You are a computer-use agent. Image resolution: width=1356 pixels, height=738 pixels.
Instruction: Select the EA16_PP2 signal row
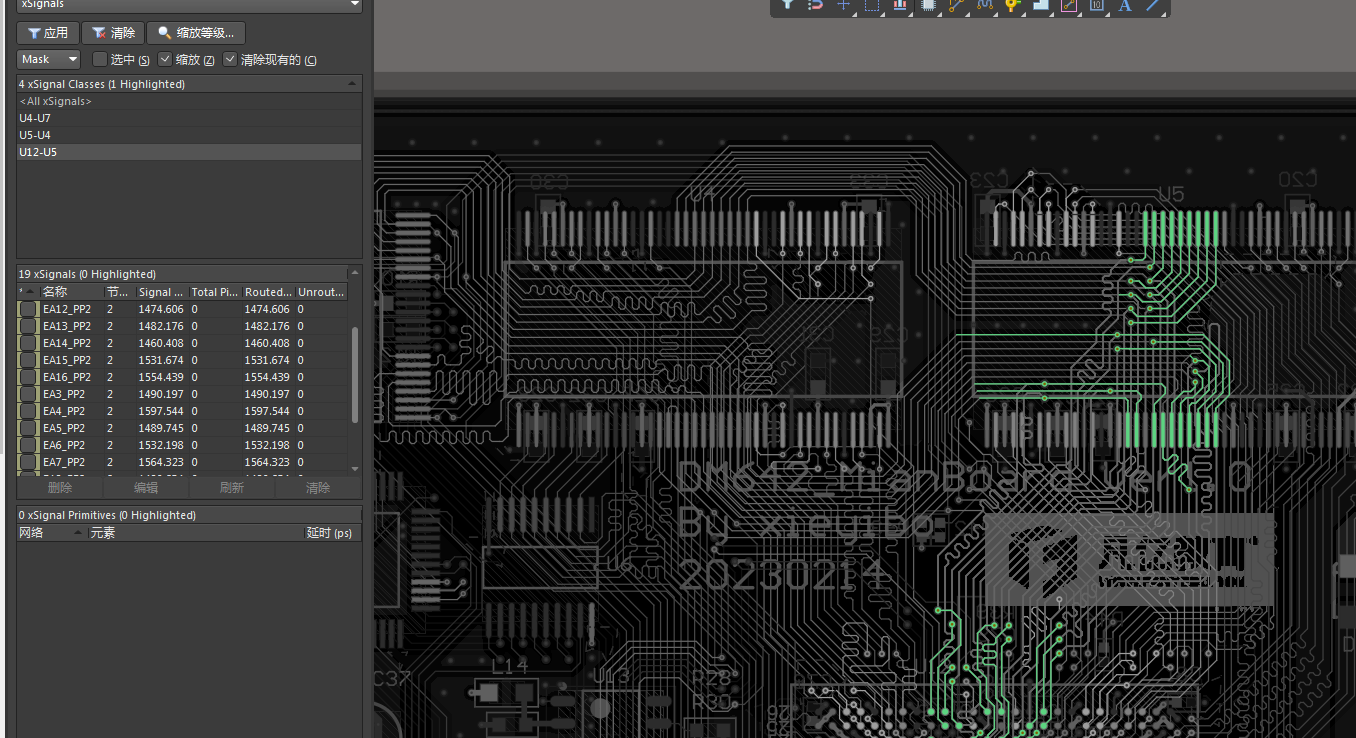(x=183, y=377)
